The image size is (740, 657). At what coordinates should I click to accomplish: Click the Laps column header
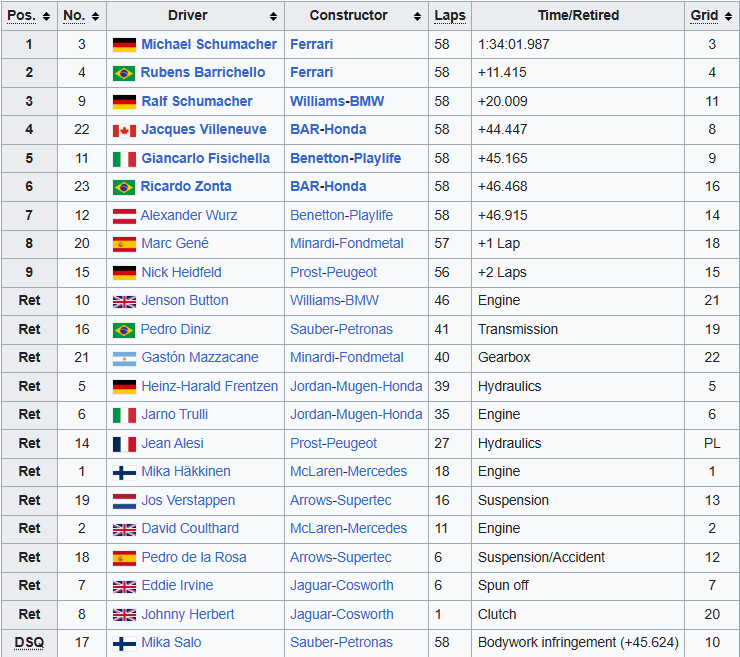coord(450,16)
